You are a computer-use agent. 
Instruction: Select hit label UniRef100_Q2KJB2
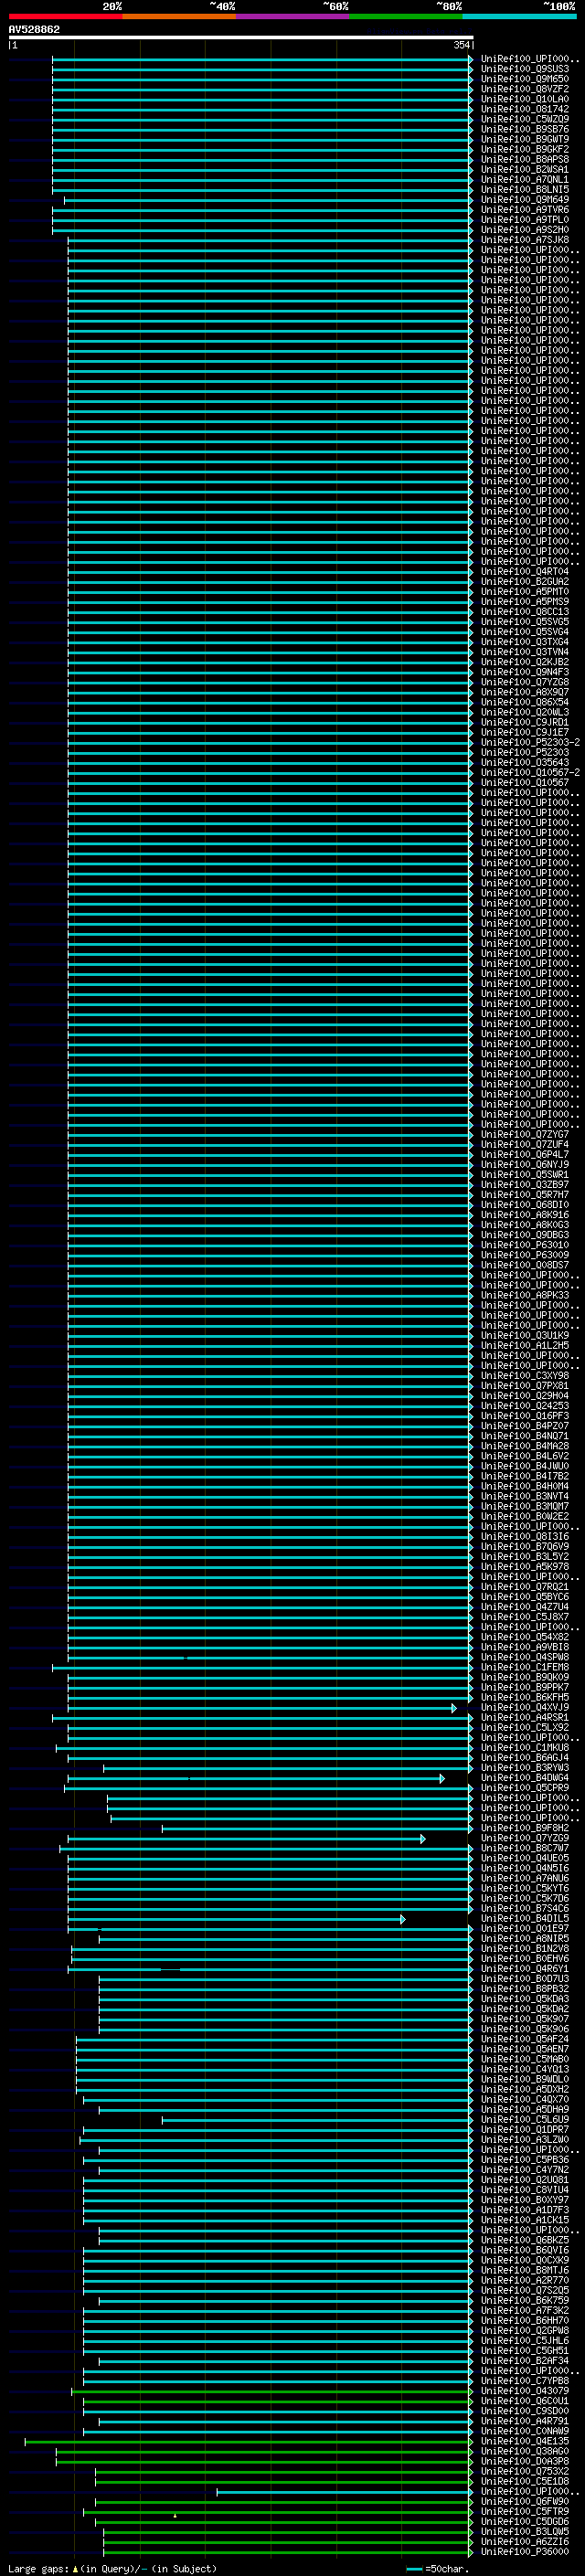coord(525,661)
